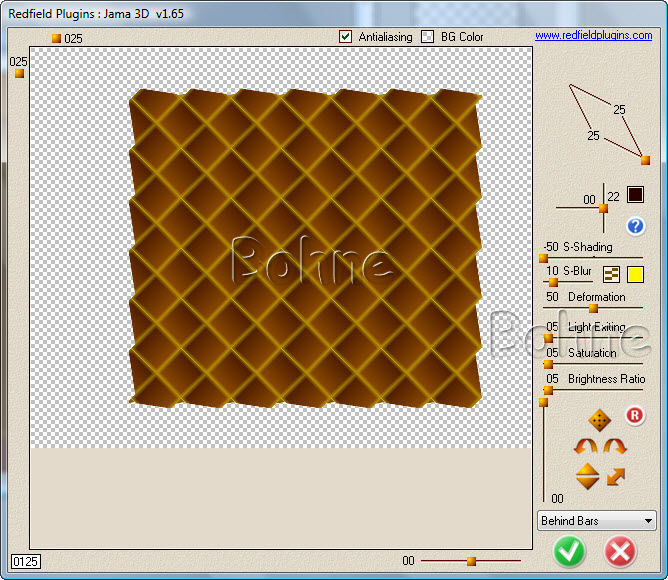Open help with blue question mark

635,226
